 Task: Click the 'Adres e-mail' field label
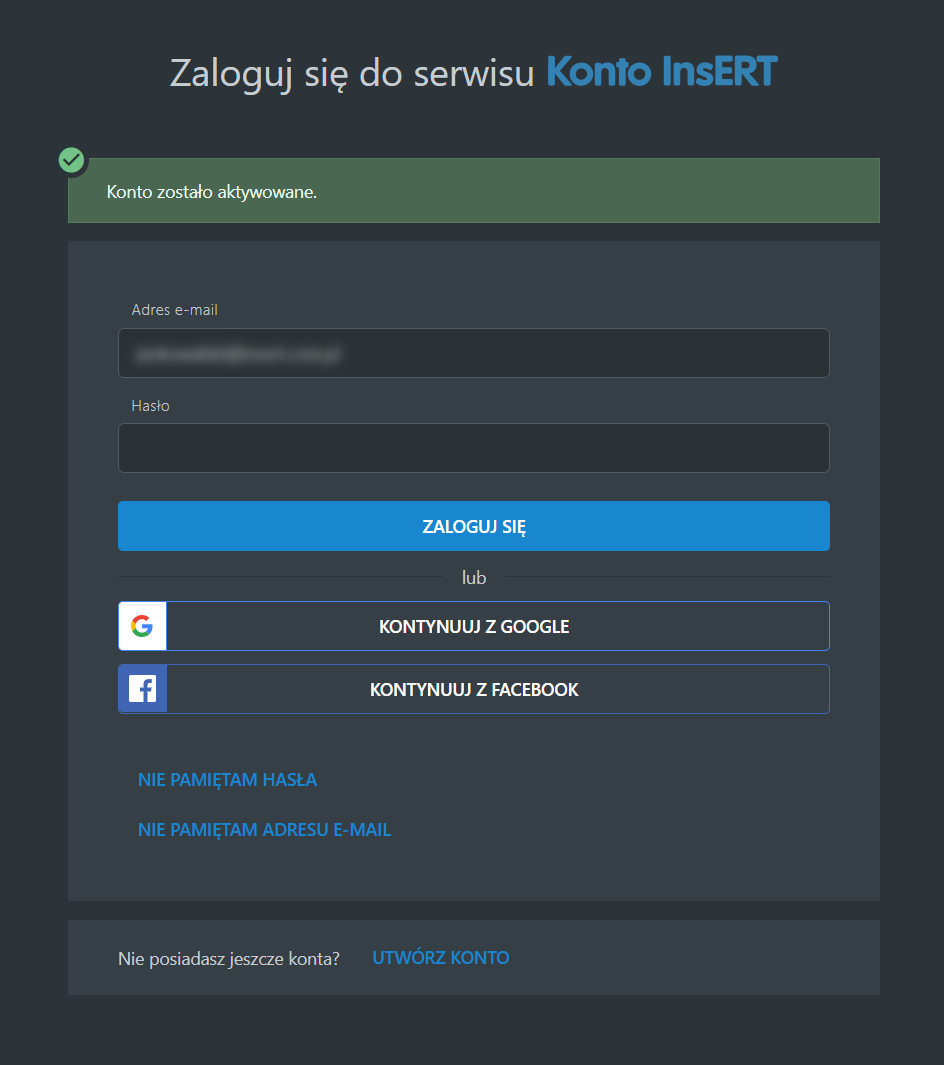[175, 310]
